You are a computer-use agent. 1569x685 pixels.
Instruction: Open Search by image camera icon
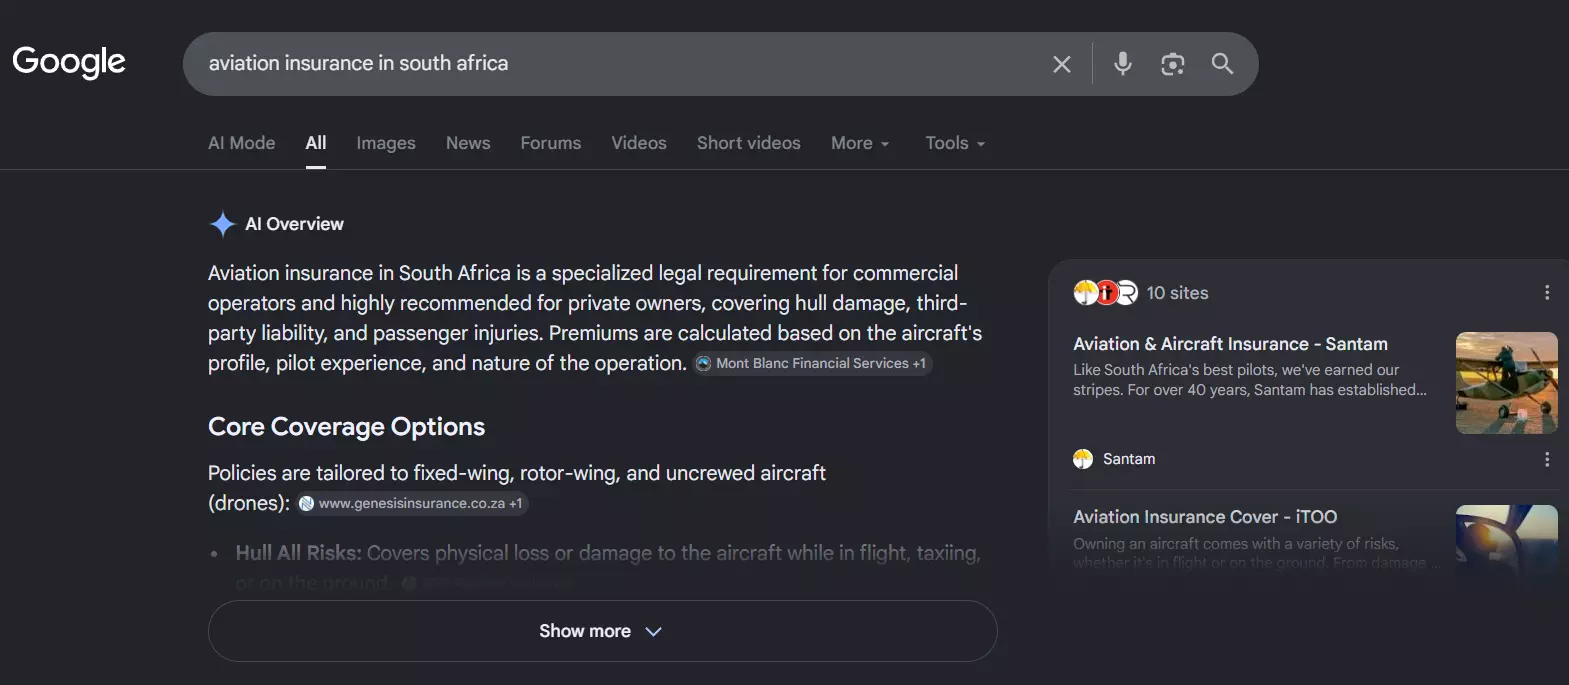[1172, 64]
